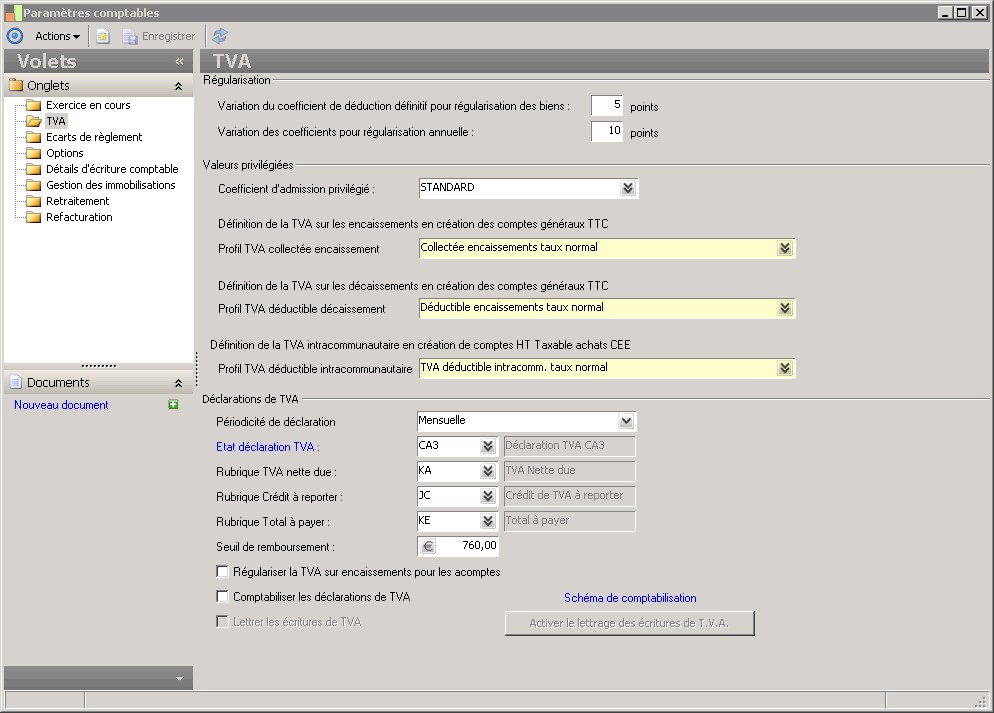Click the refresh arrows toolbar icon

(220, 36)
